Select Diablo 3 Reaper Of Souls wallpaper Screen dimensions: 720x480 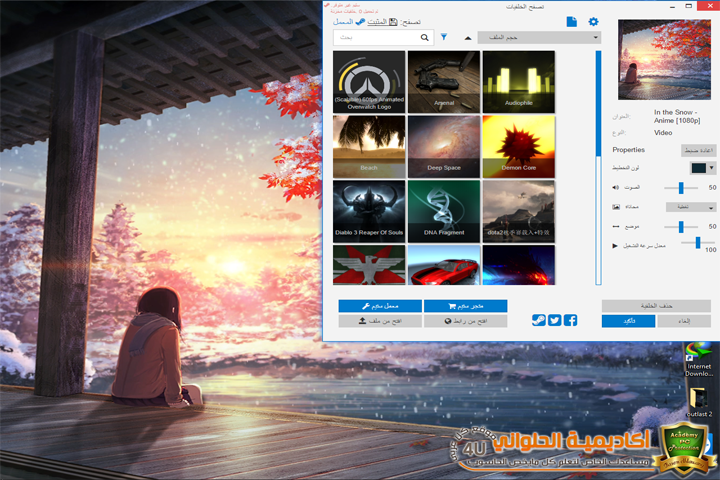369,211
